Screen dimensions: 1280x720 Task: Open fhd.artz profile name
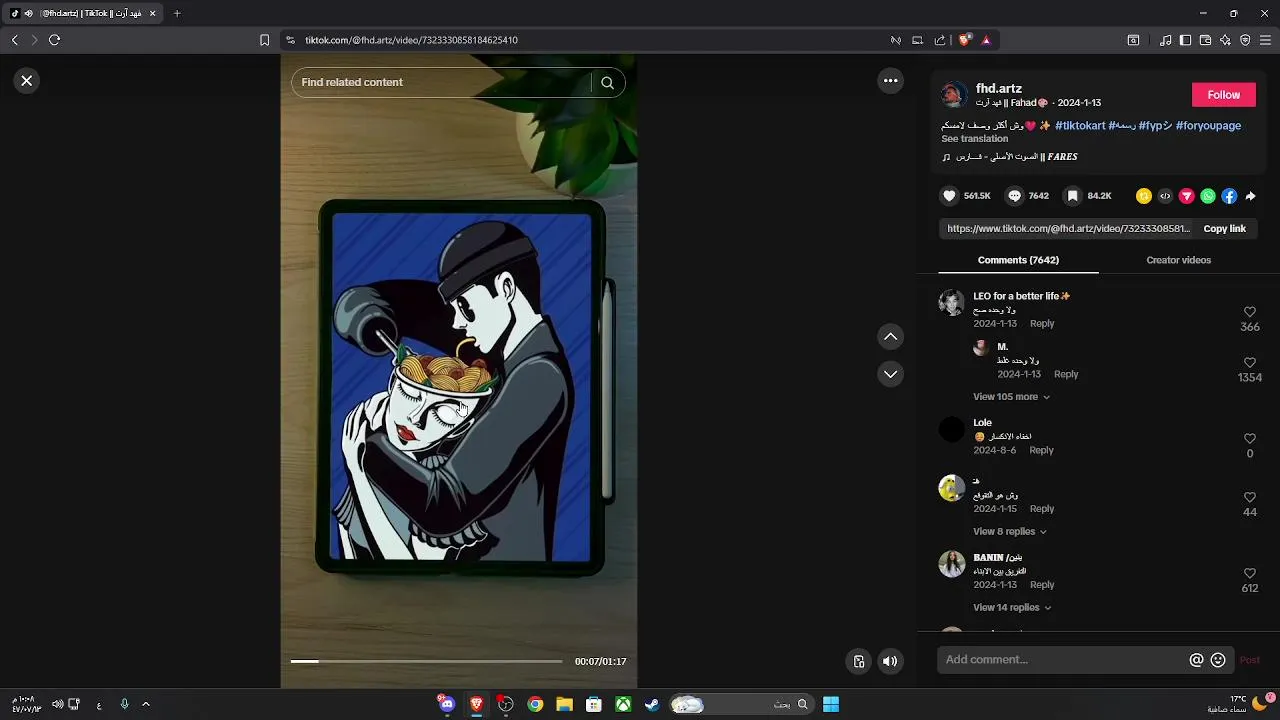(998, 89)
